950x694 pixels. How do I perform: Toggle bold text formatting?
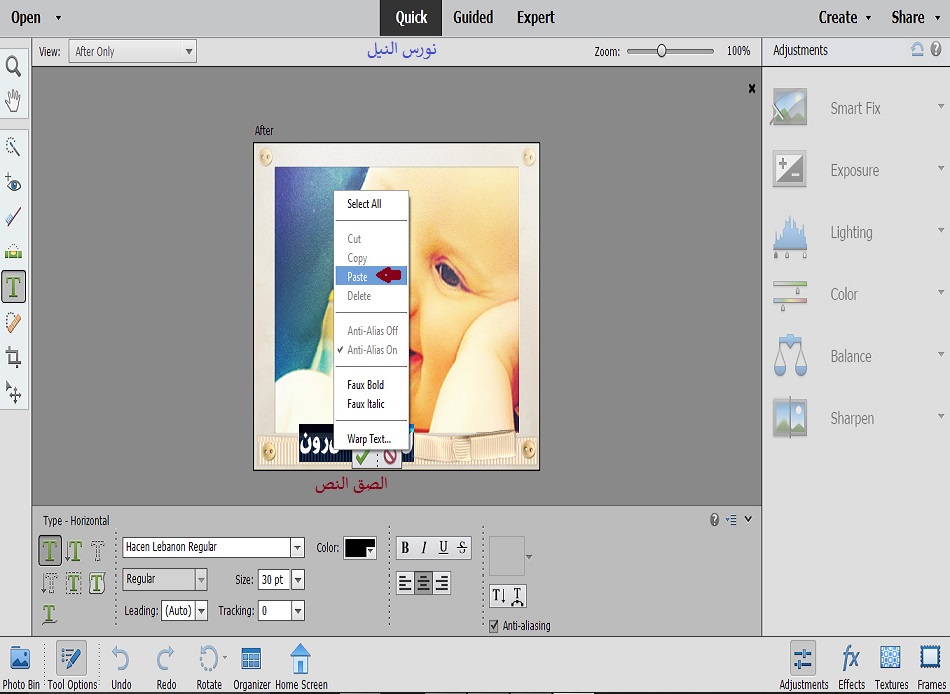click(x=405, y=547)
